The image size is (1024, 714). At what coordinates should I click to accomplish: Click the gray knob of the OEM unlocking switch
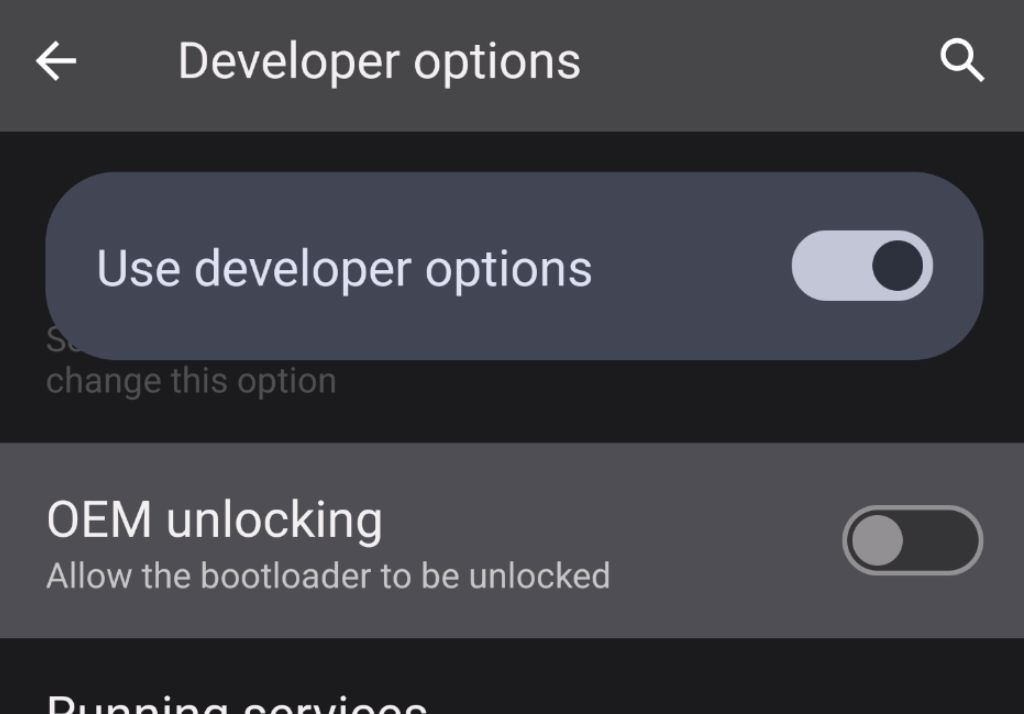click(877, 541)
